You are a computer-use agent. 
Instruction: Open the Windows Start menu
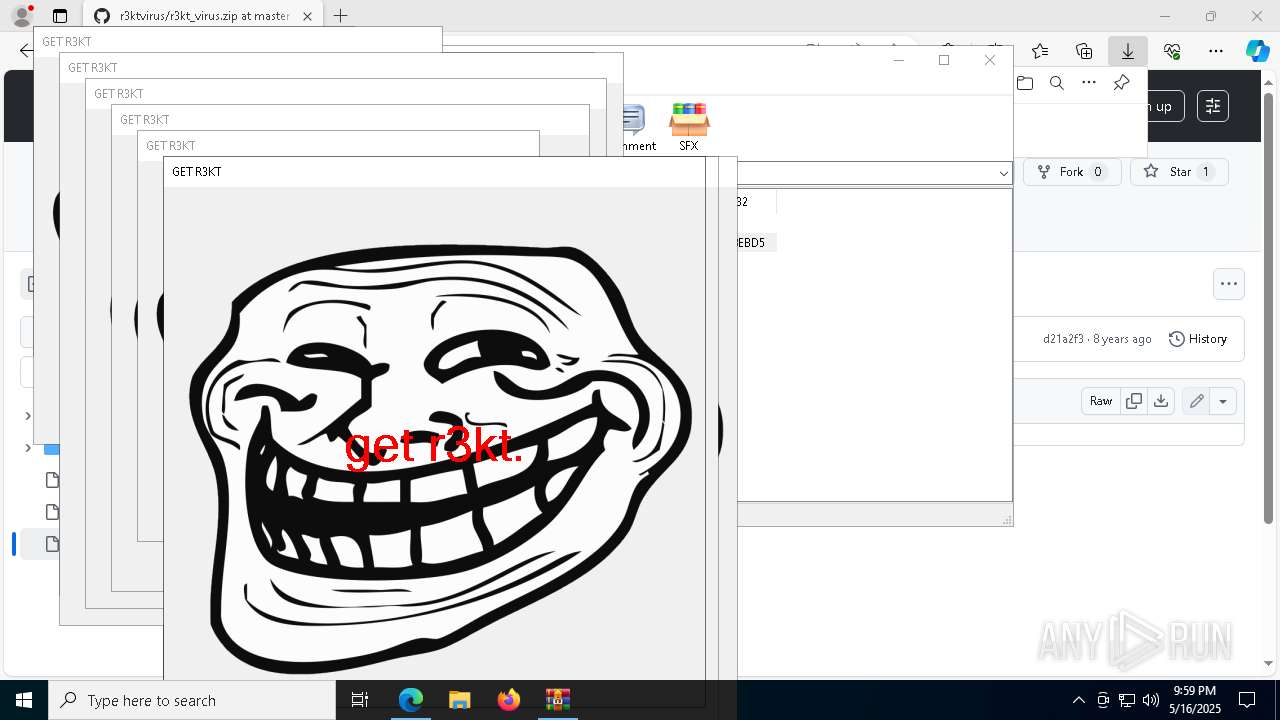click(x=24, y=700)
